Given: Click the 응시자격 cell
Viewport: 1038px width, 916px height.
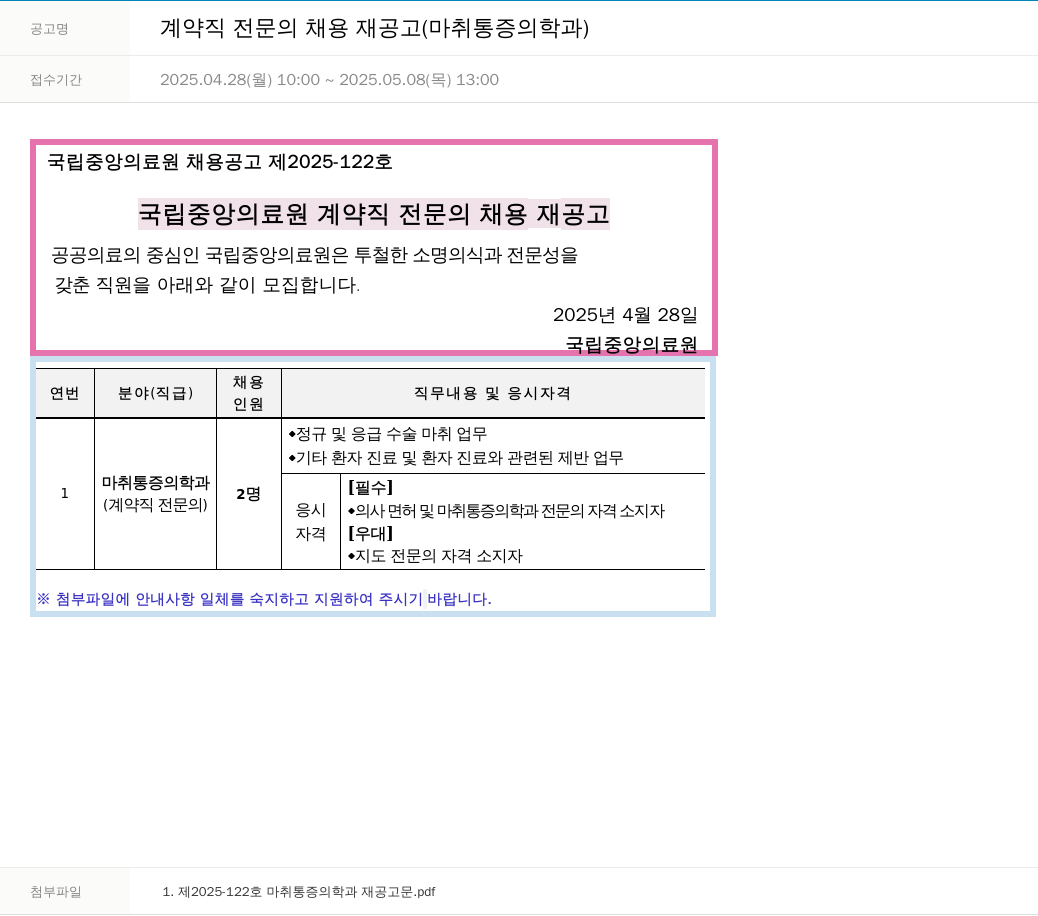Looking at the screenshot, I should 310,522.
